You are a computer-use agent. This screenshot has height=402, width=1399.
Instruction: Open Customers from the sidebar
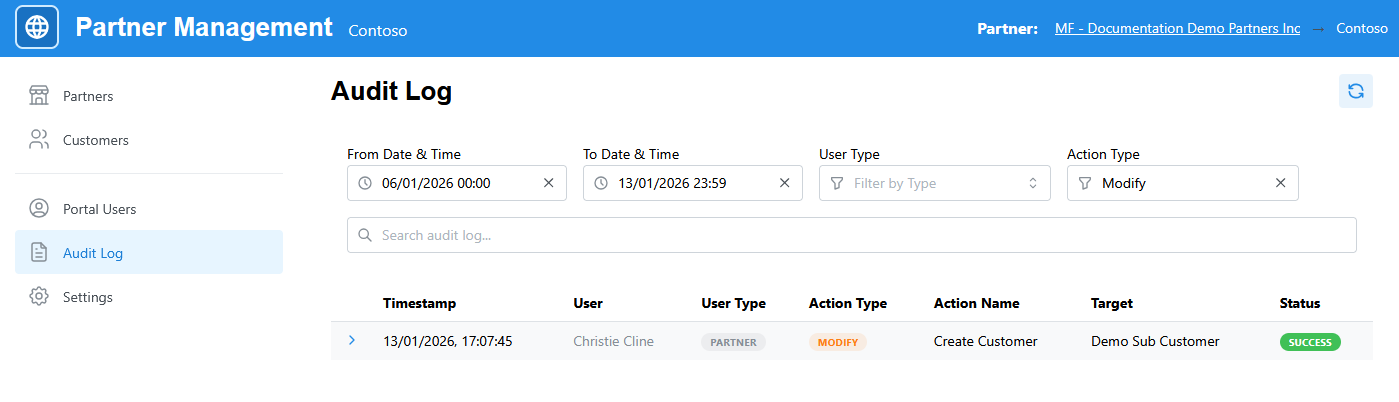click(x=95, y=140)
